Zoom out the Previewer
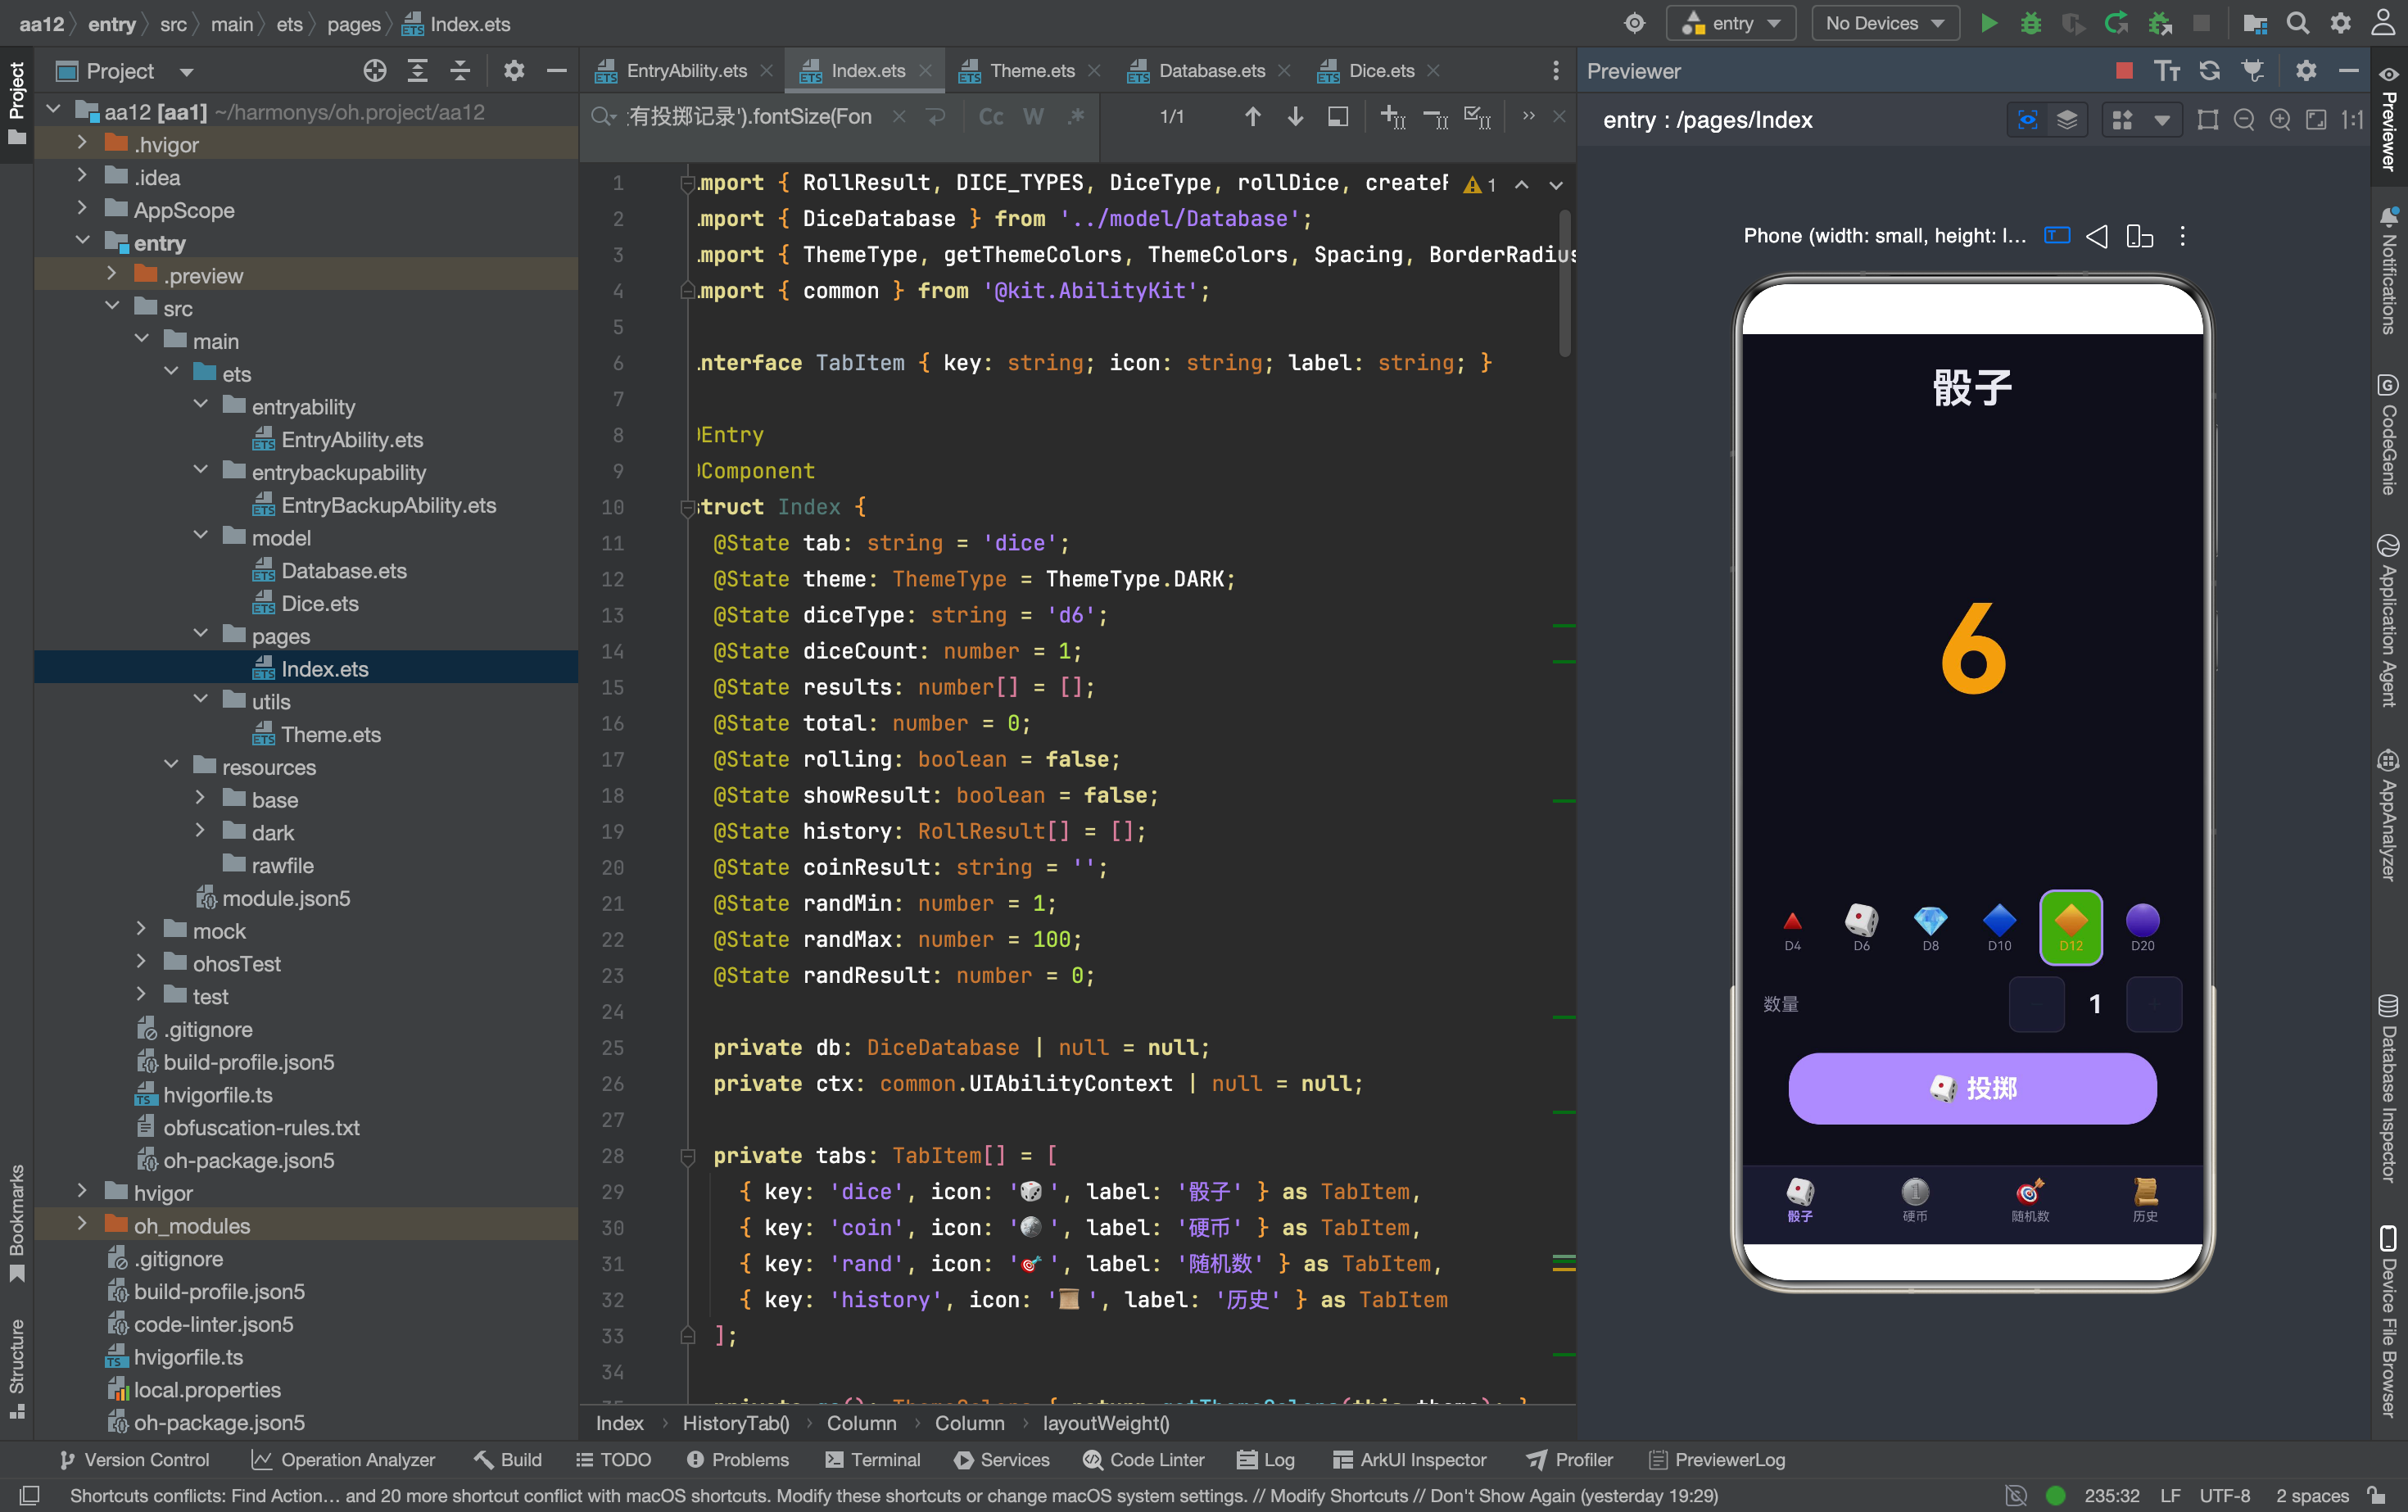This screenshot has width=2408, height=1512. (x=2244, y=120)
